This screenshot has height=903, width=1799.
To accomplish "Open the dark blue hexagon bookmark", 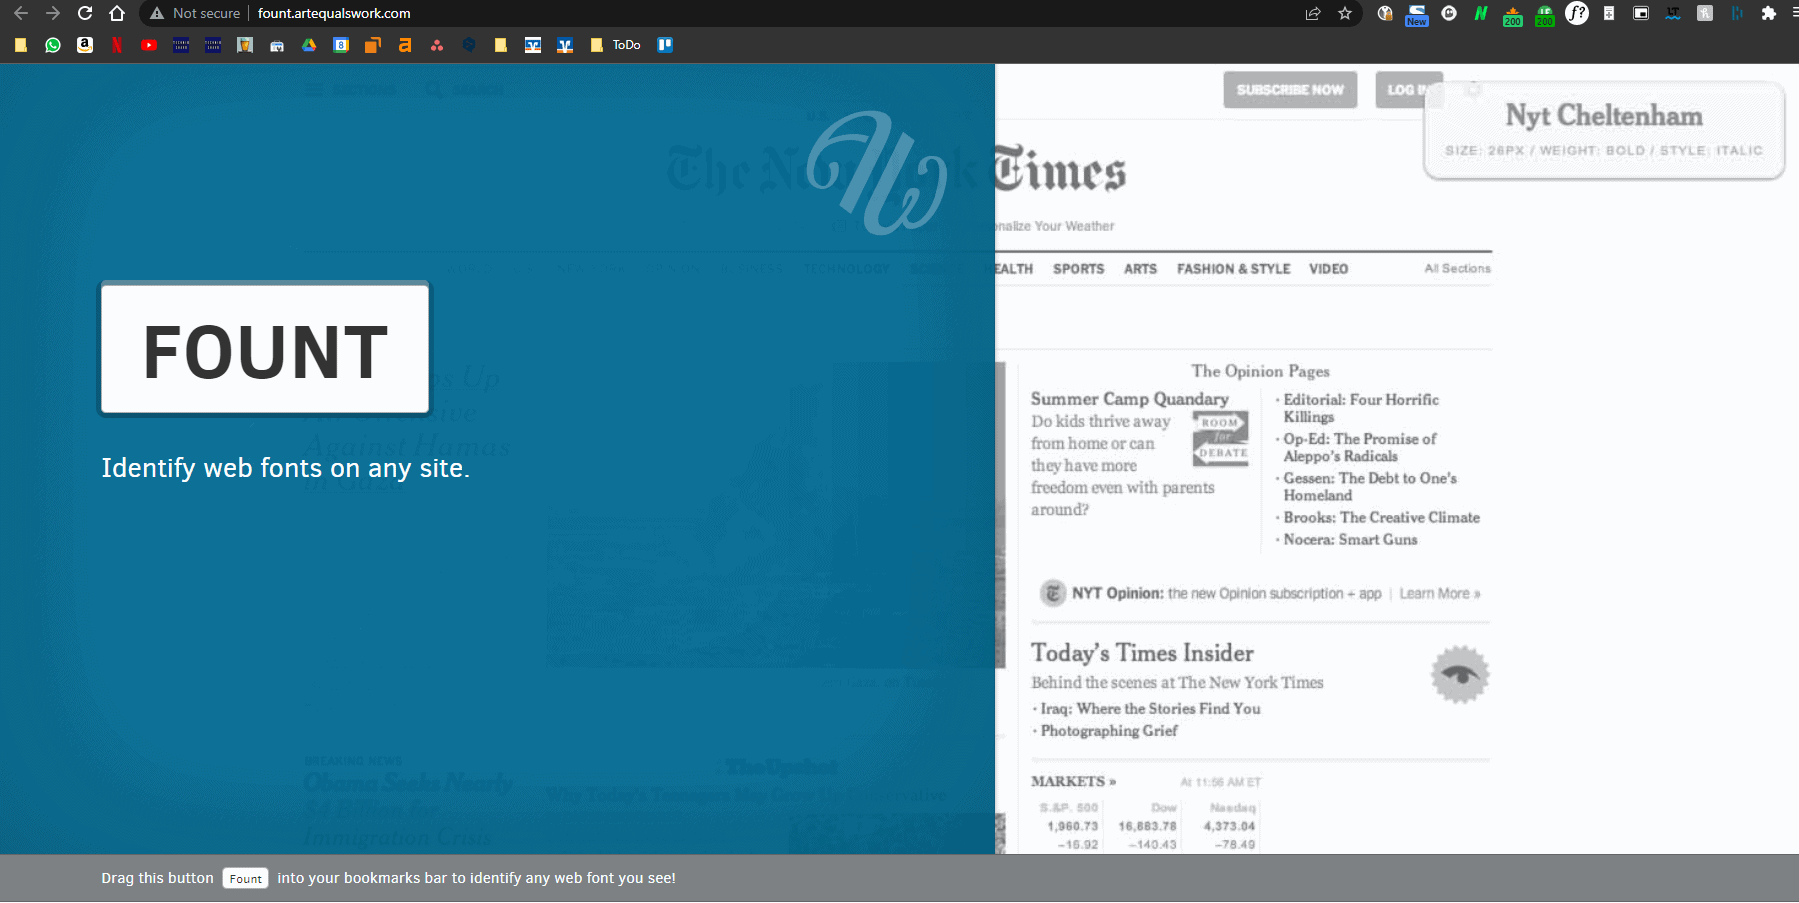I will point(469,45).
